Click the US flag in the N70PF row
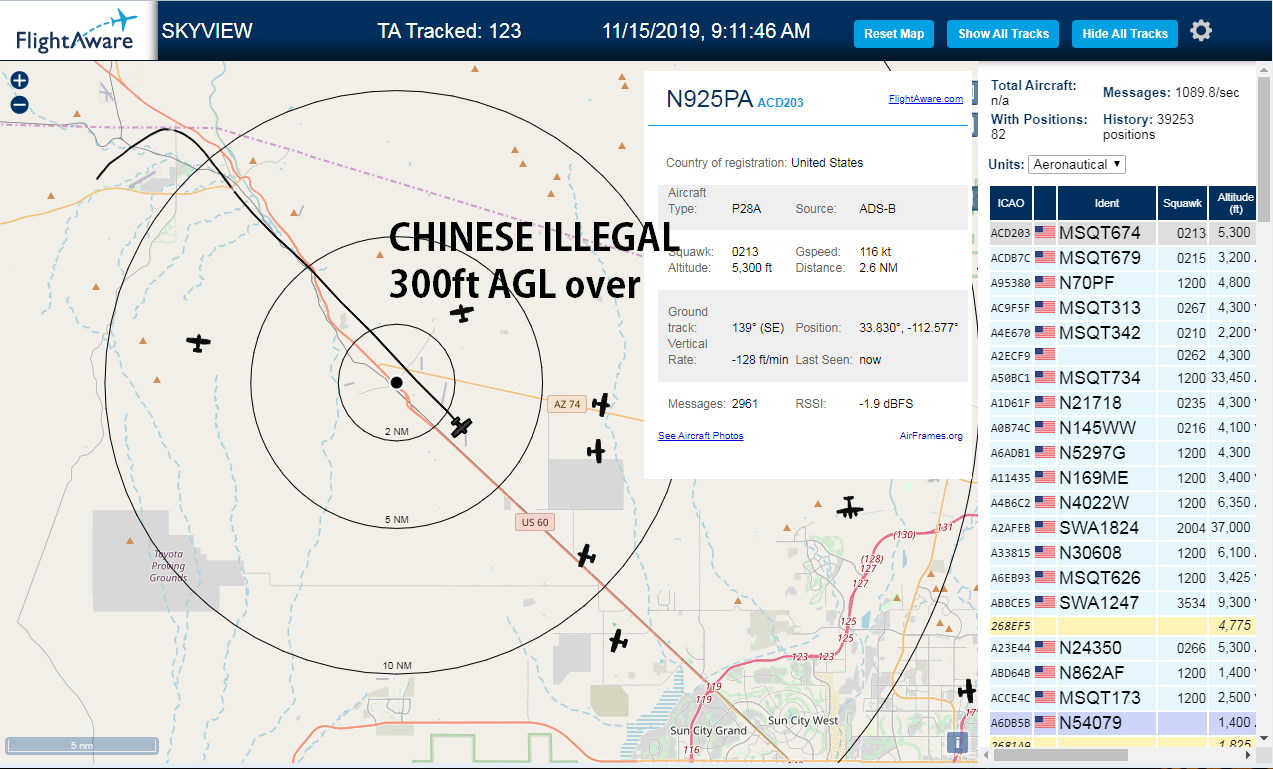Image resolution: width=1273 pixels, height=769 pixels. [x=1045, y=282]
